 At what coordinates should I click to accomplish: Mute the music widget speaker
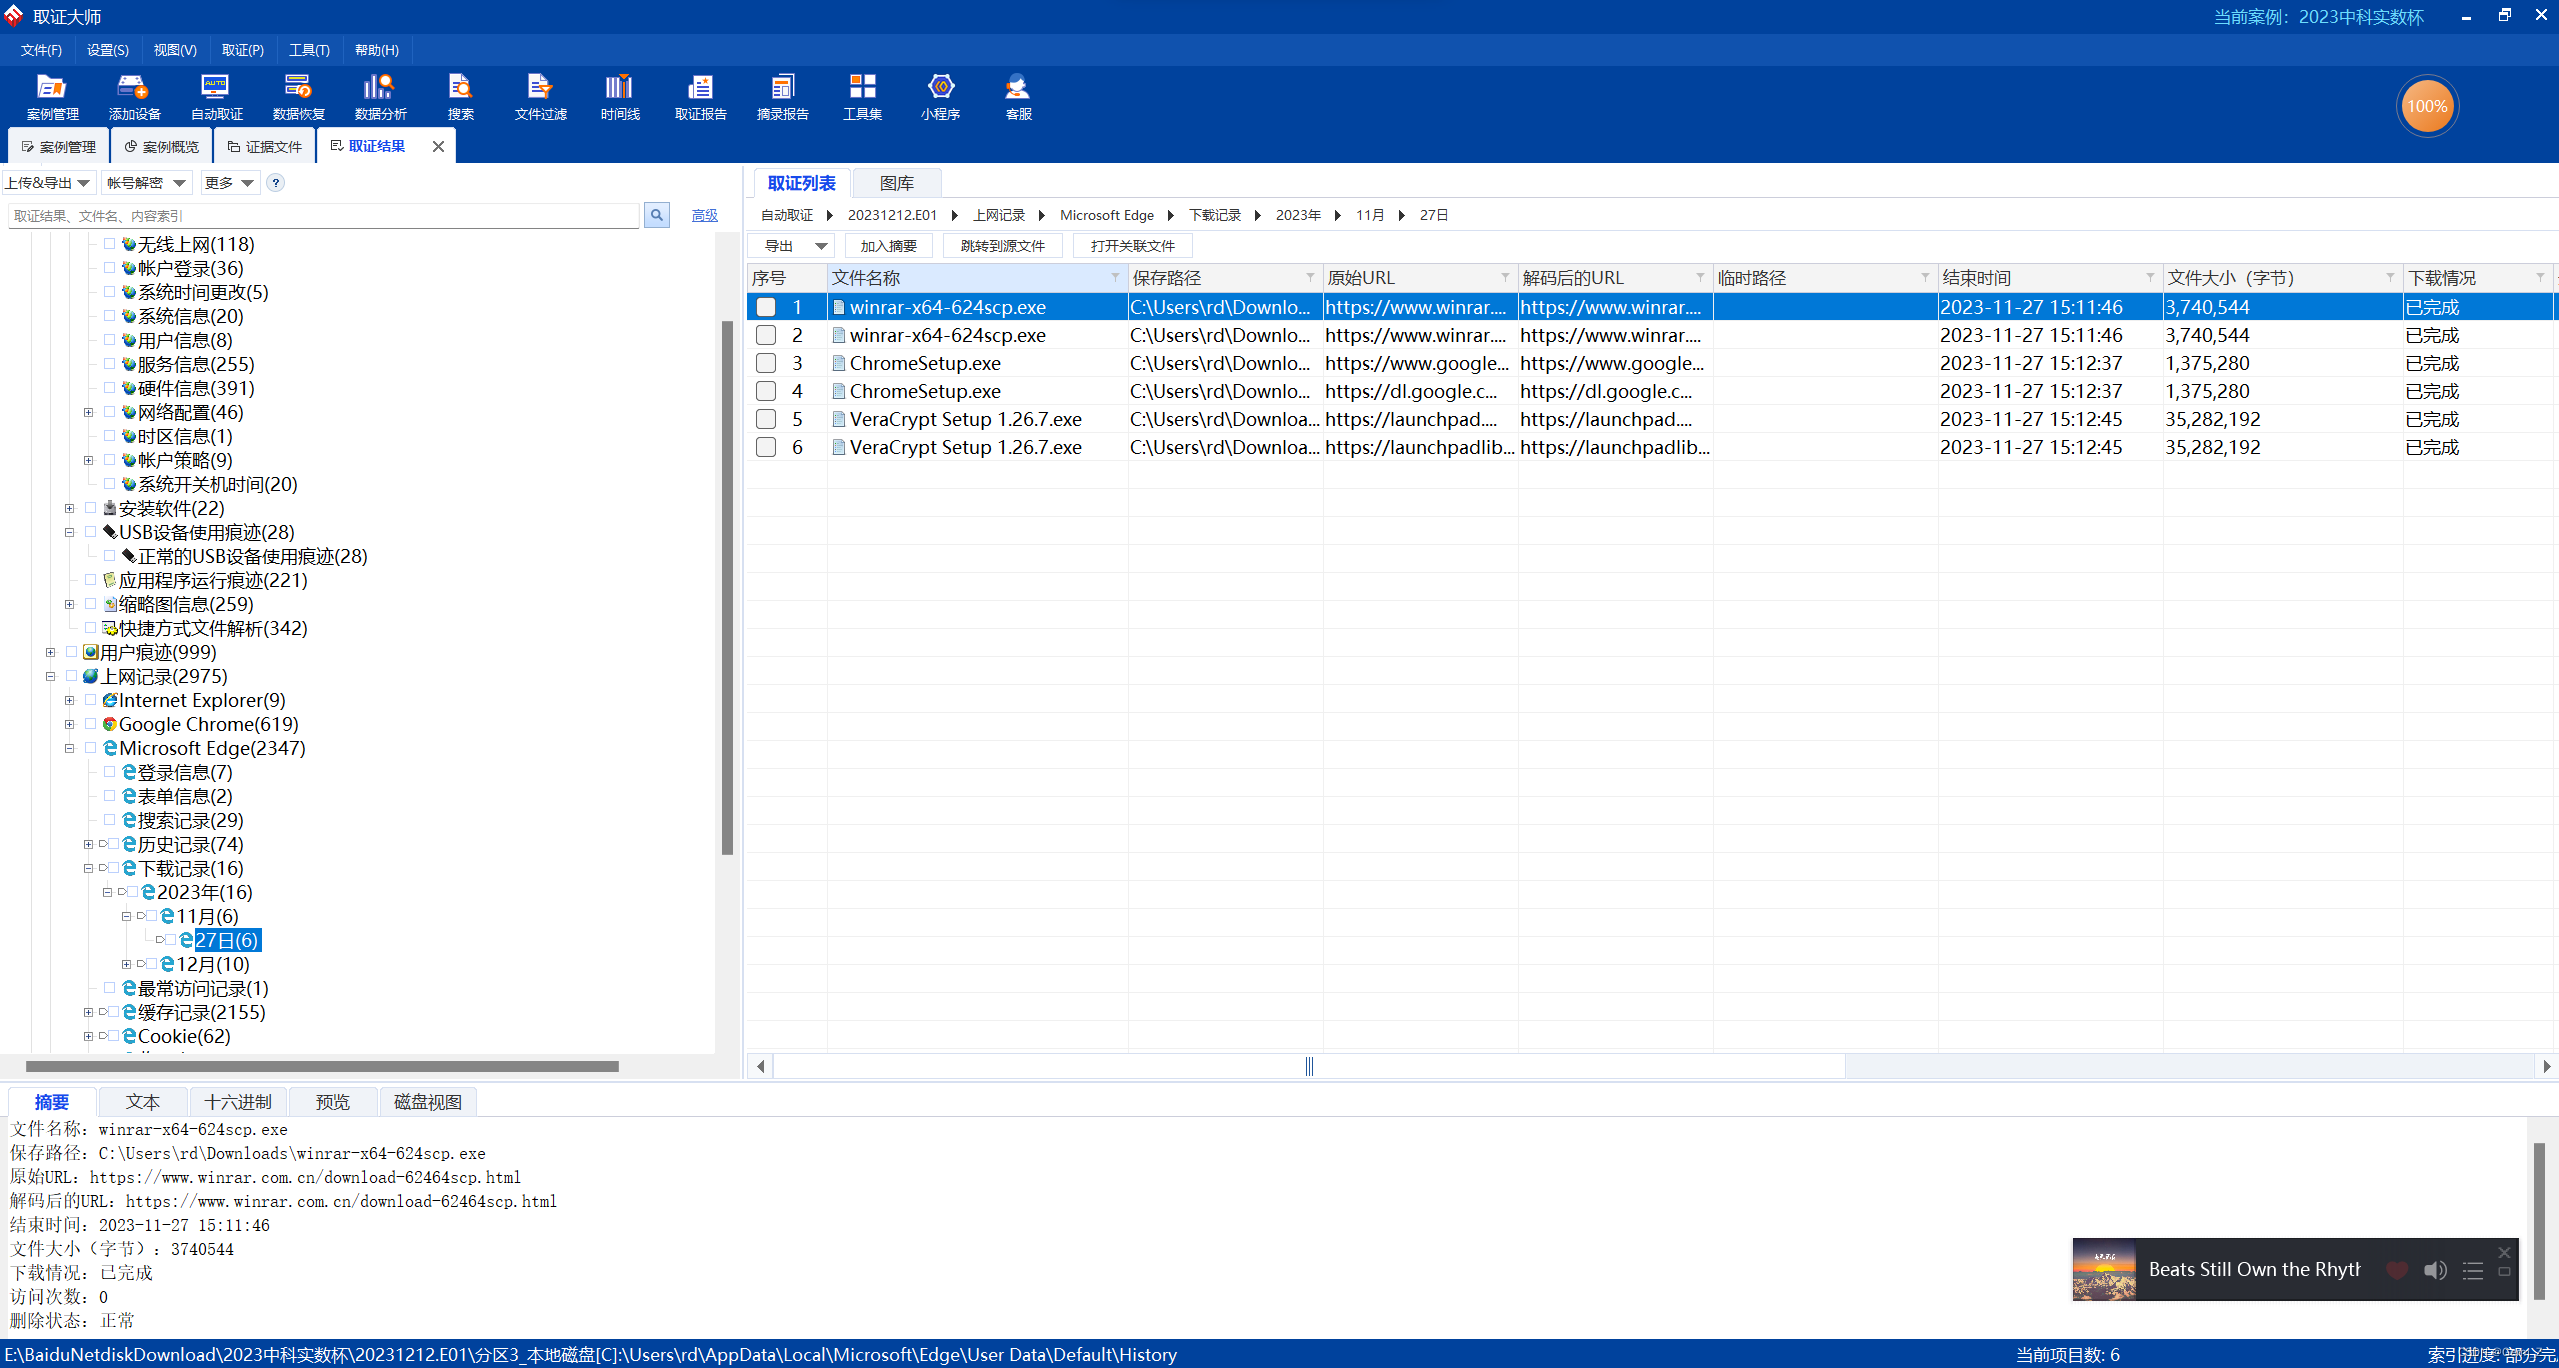(2435, 1270)
